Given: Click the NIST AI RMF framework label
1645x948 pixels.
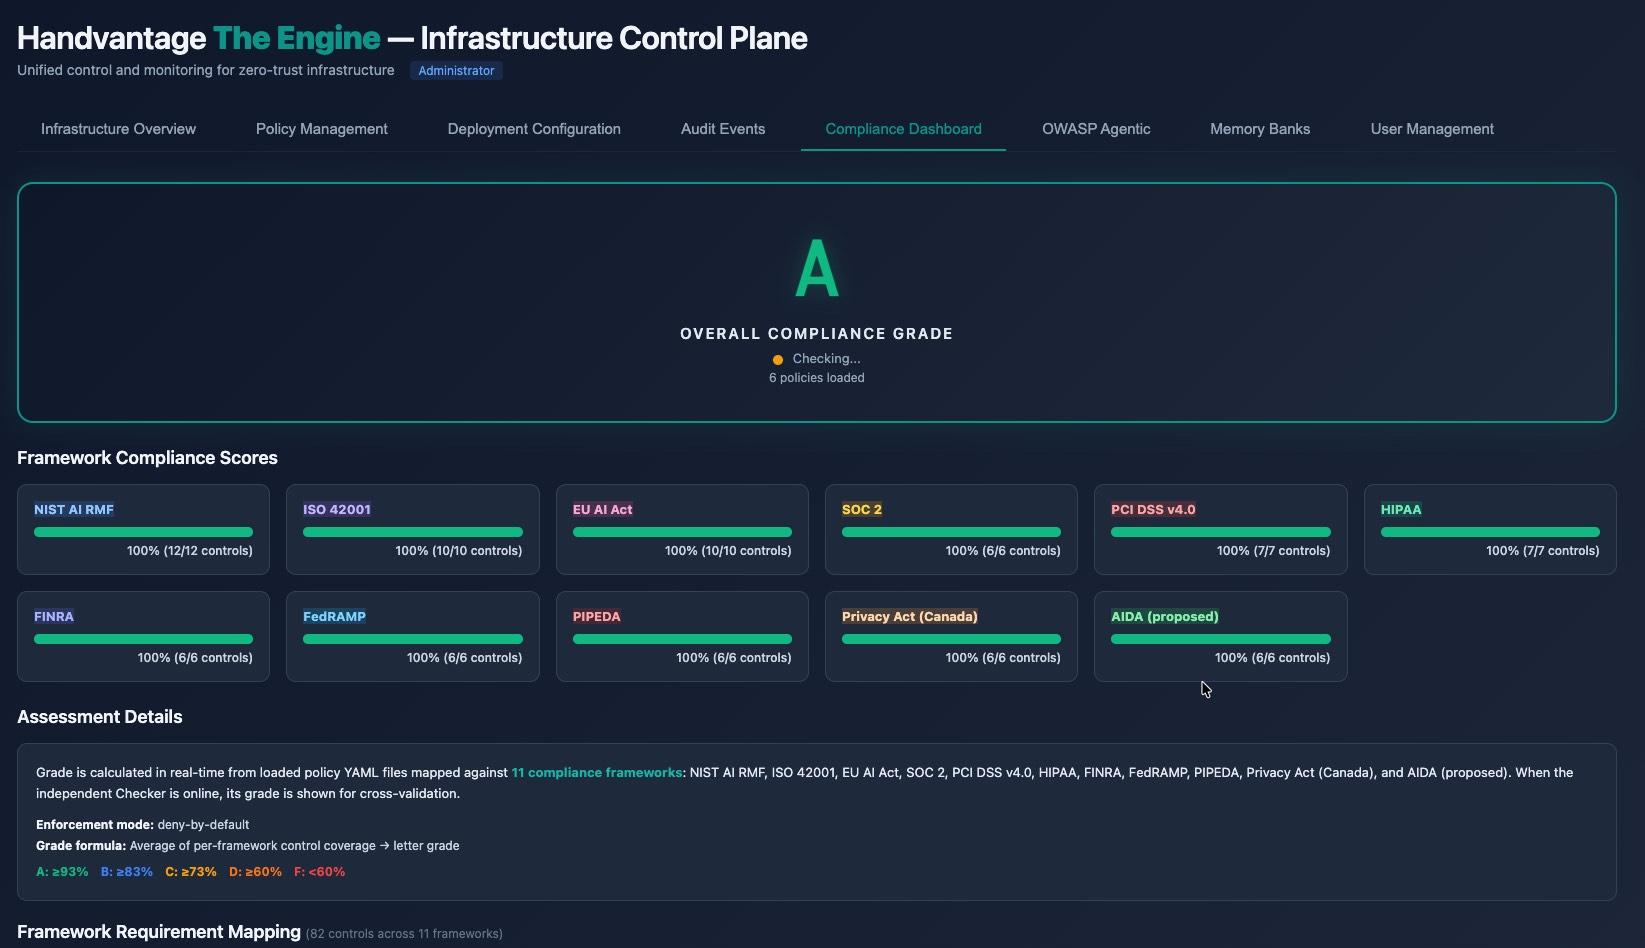Looking at the screenshot, I should 74,509.
